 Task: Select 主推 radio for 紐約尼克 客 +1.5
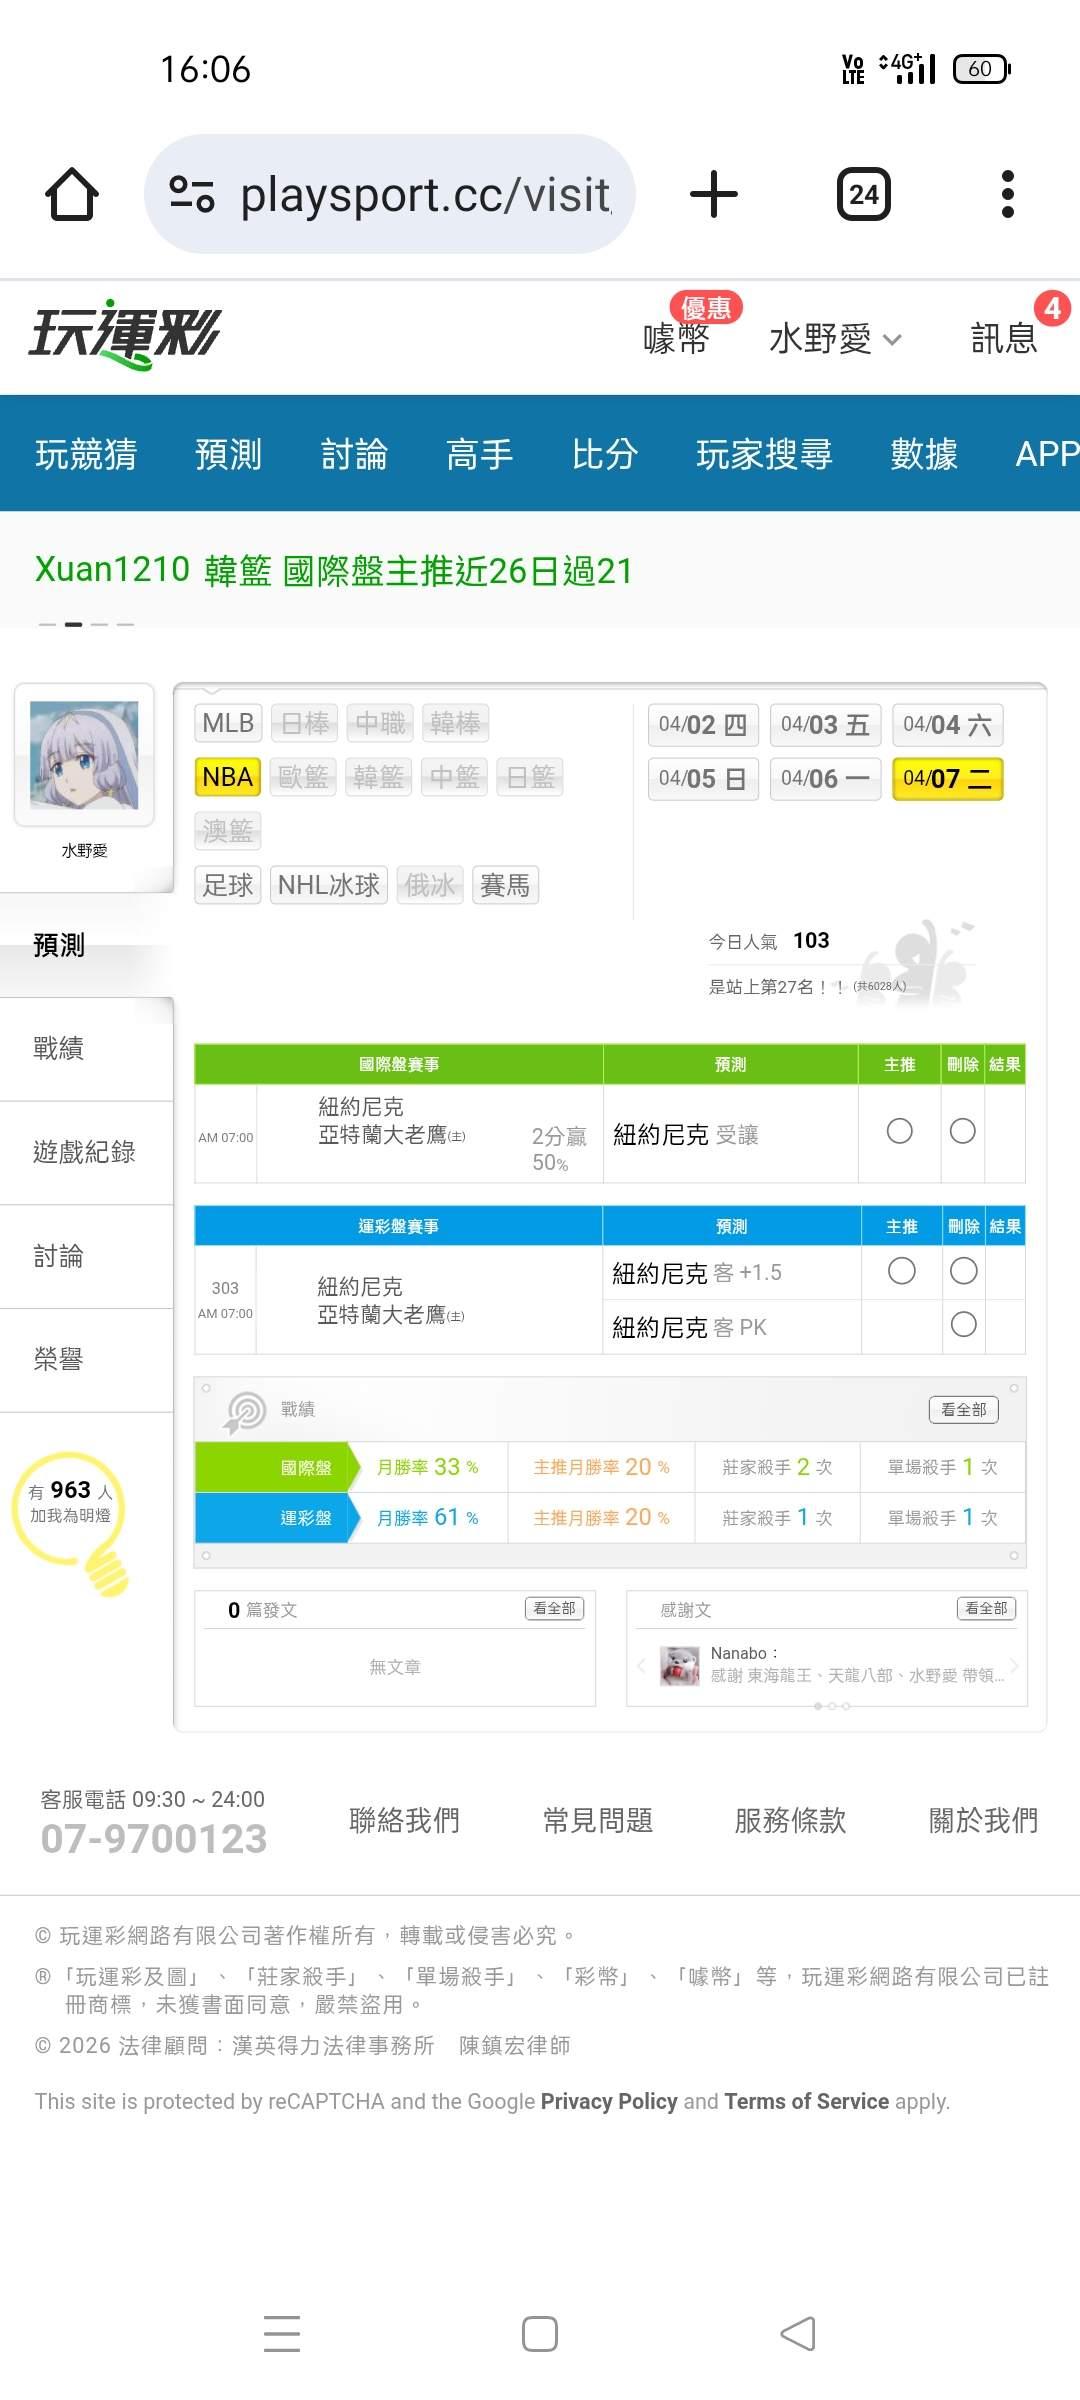pyautogui.click(x=902, y=1271)
